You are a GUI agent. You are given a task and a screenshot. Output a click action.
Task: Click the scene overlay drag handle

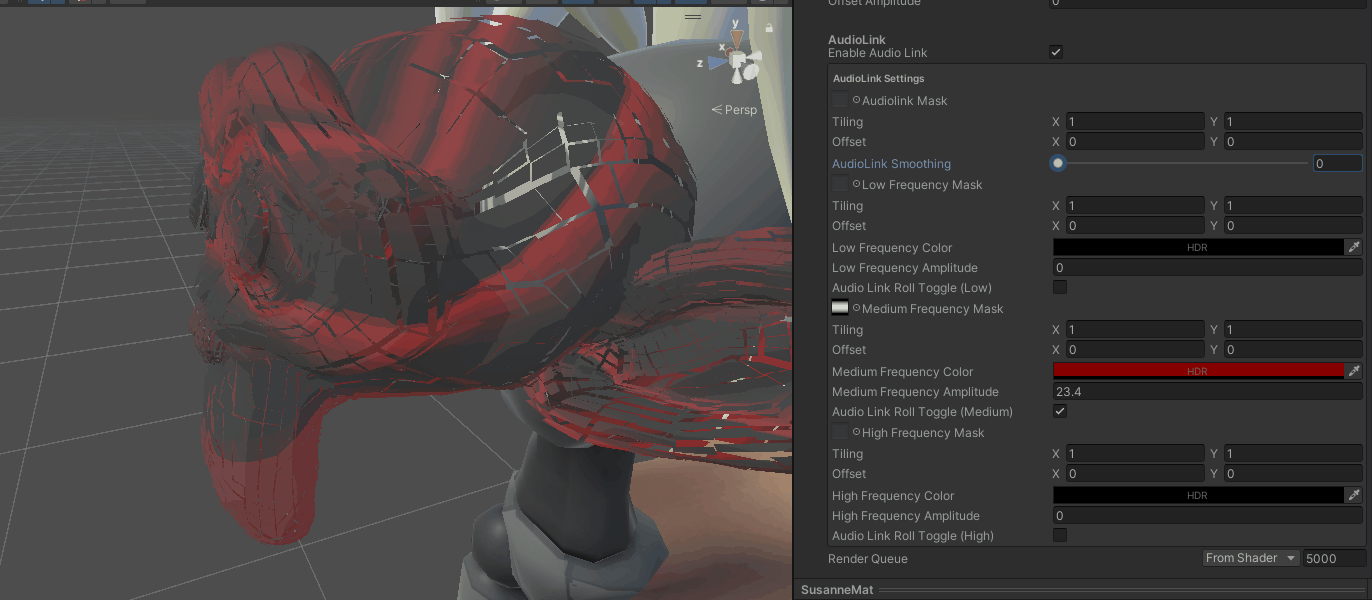coord(692,17)
